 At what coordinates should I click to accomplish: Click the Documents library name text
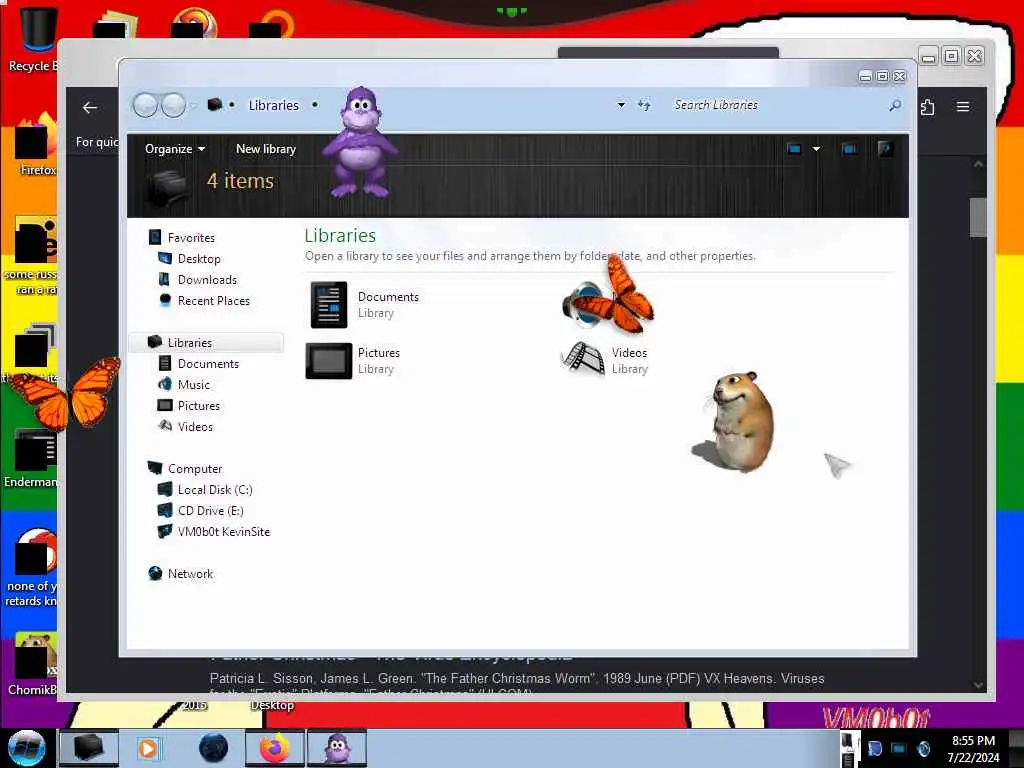click(389, 296)
